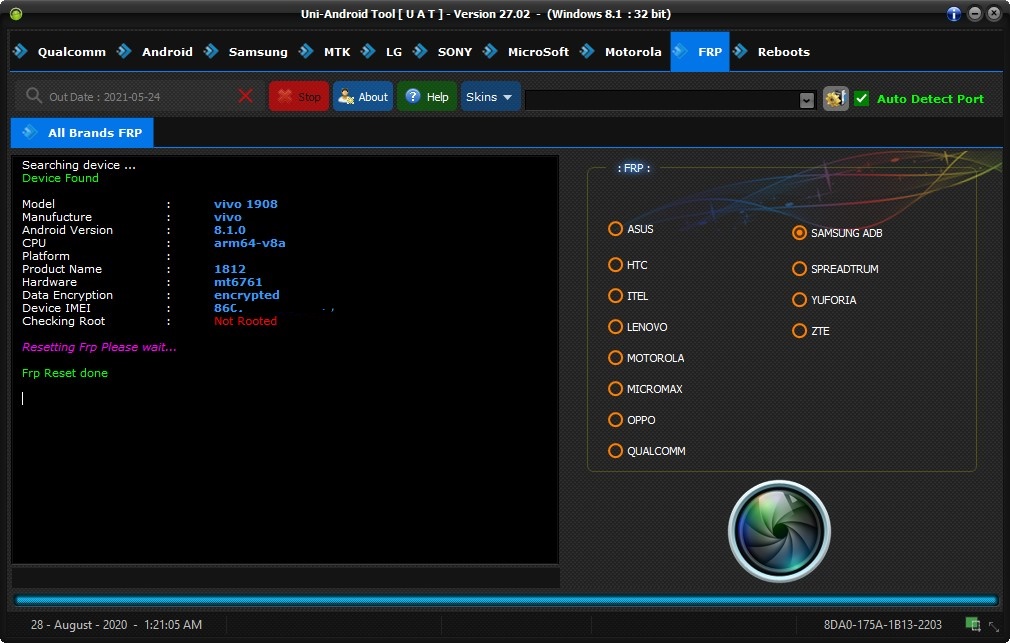Click the product name value '1812'
Viewport: 1010px width, 643px height.
[229, 269]
